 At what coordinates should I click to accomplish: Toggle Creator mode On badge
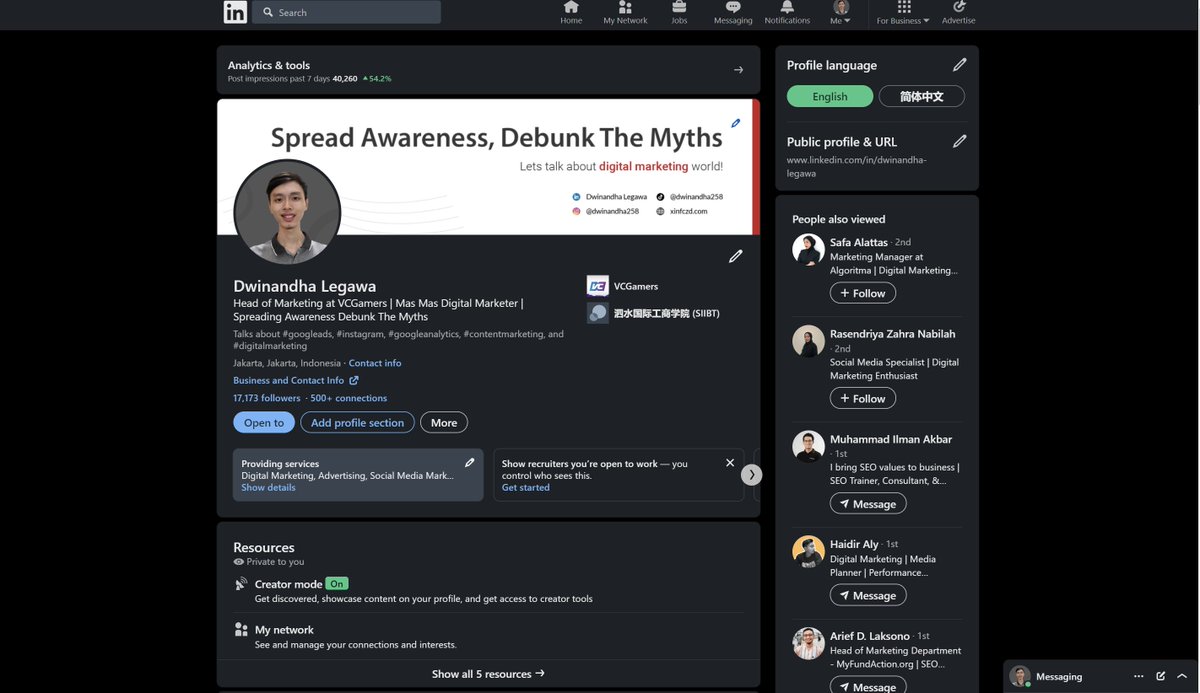click(x=337, y=584)
